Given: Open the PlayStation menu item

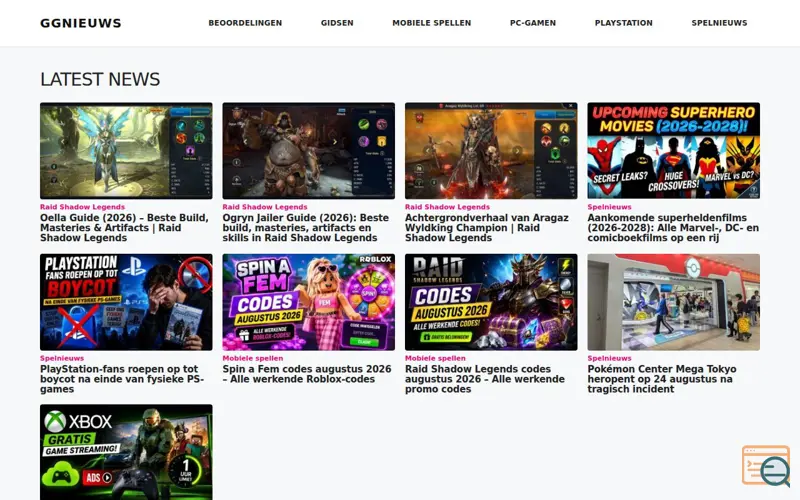Looking at the screenshot, I should [623, 23].
